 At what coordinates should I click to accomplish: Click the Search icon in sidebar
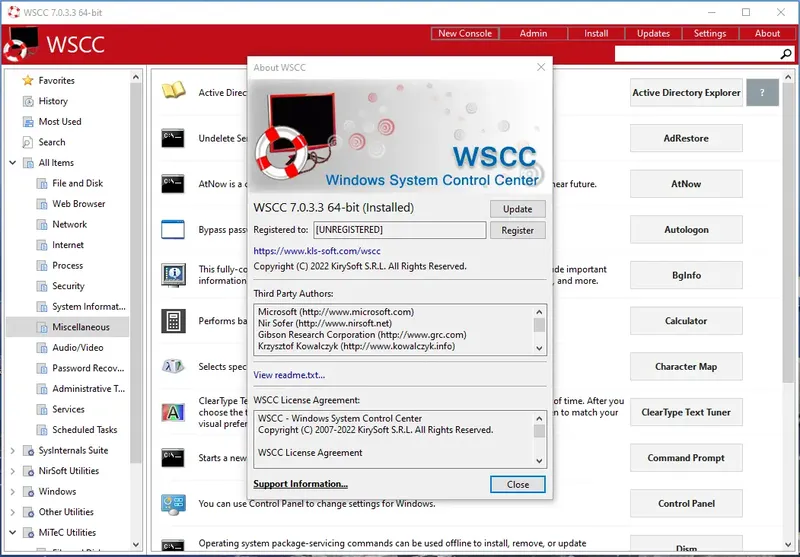(x=28, y=142)
